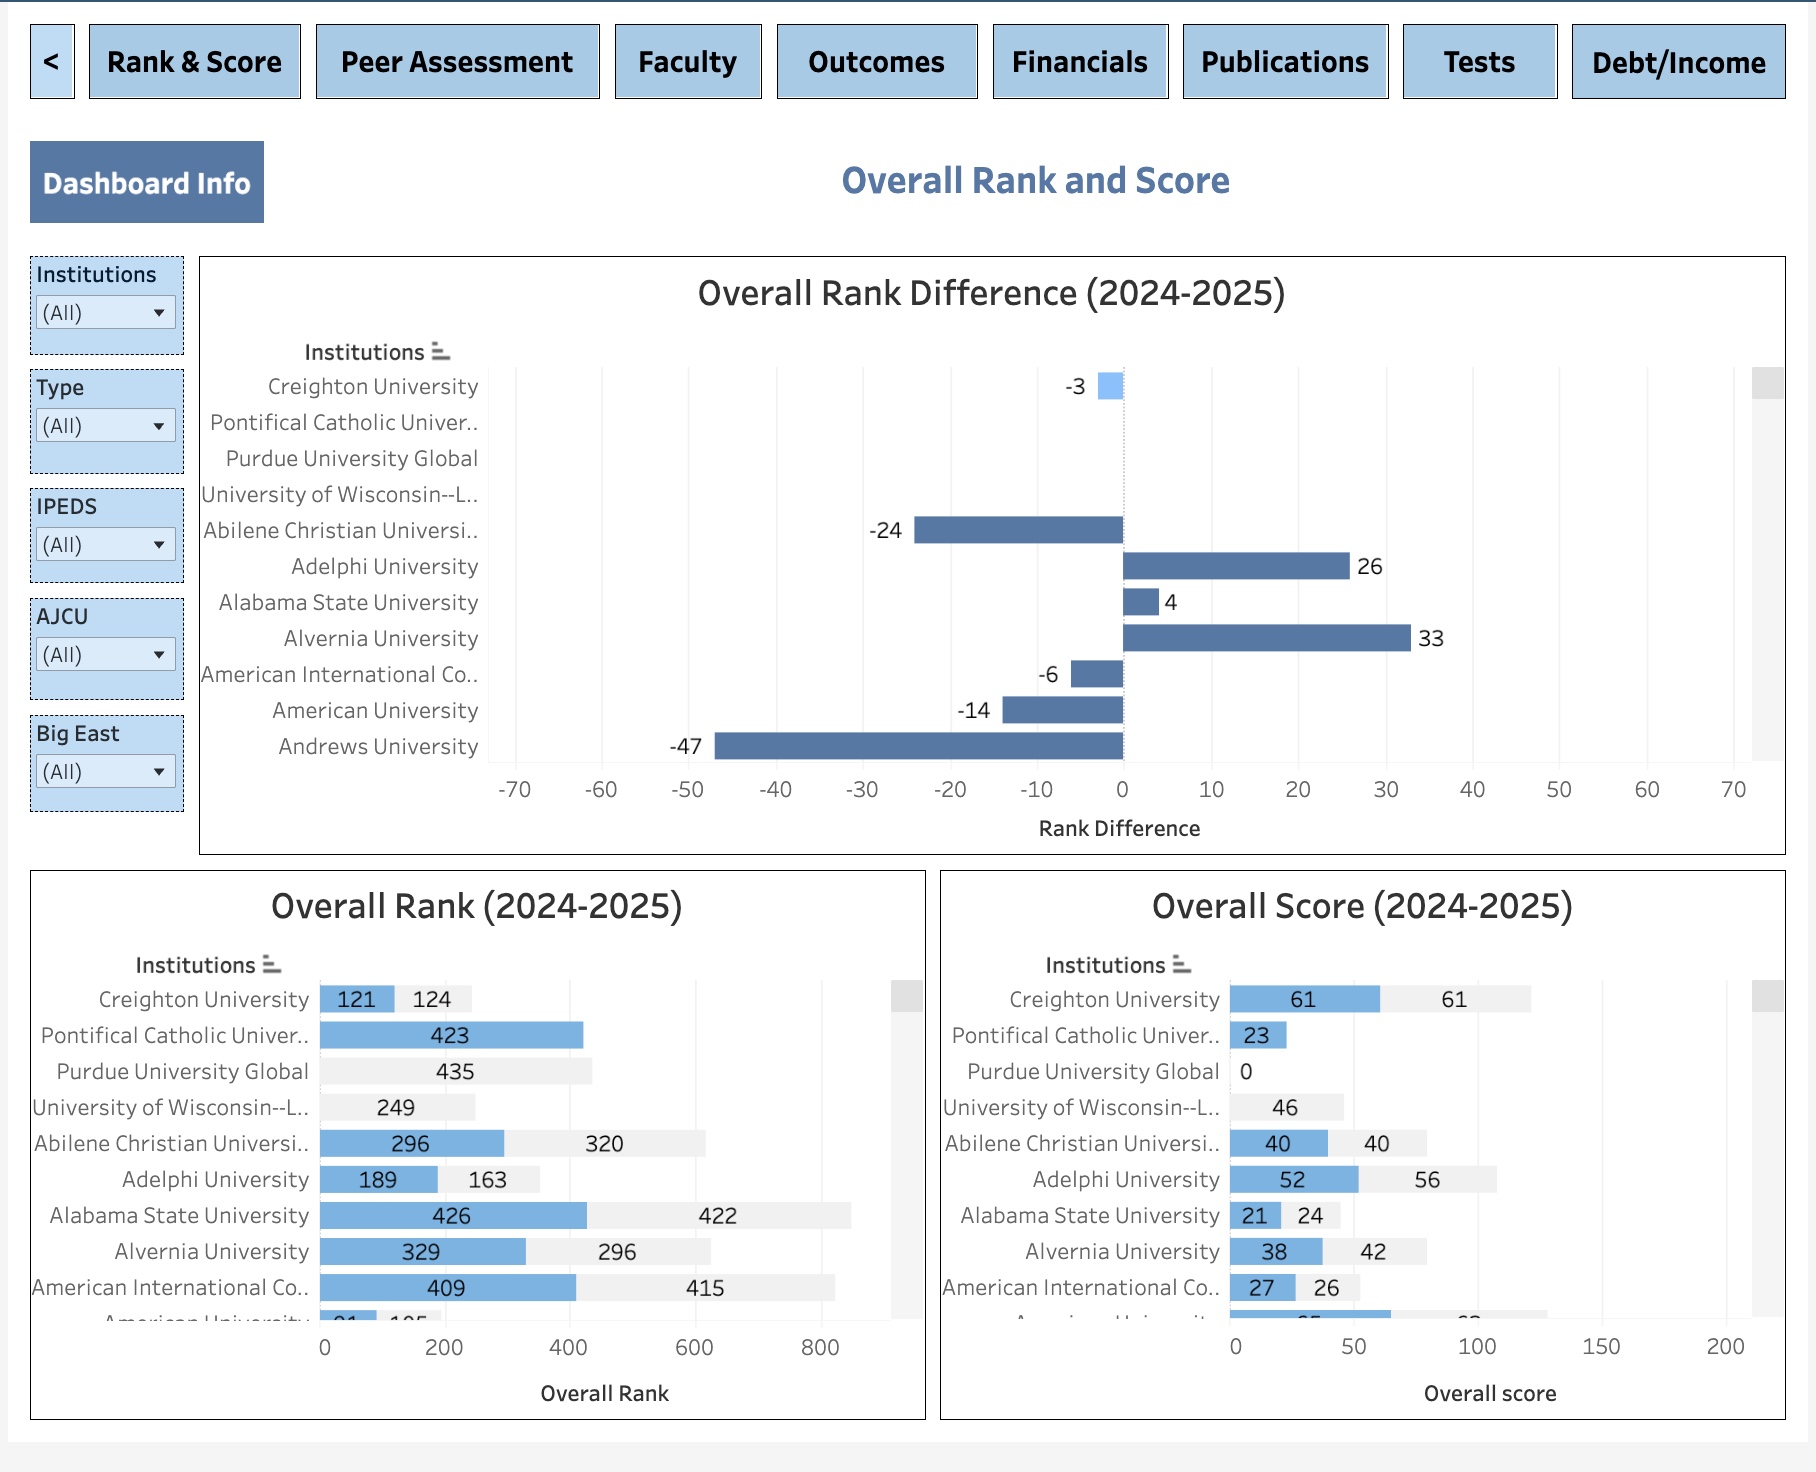1816x1472 pixels.
Task: Click the Pontifical Catholic 23 score bar
Action: click(x=1258, y=1035)
